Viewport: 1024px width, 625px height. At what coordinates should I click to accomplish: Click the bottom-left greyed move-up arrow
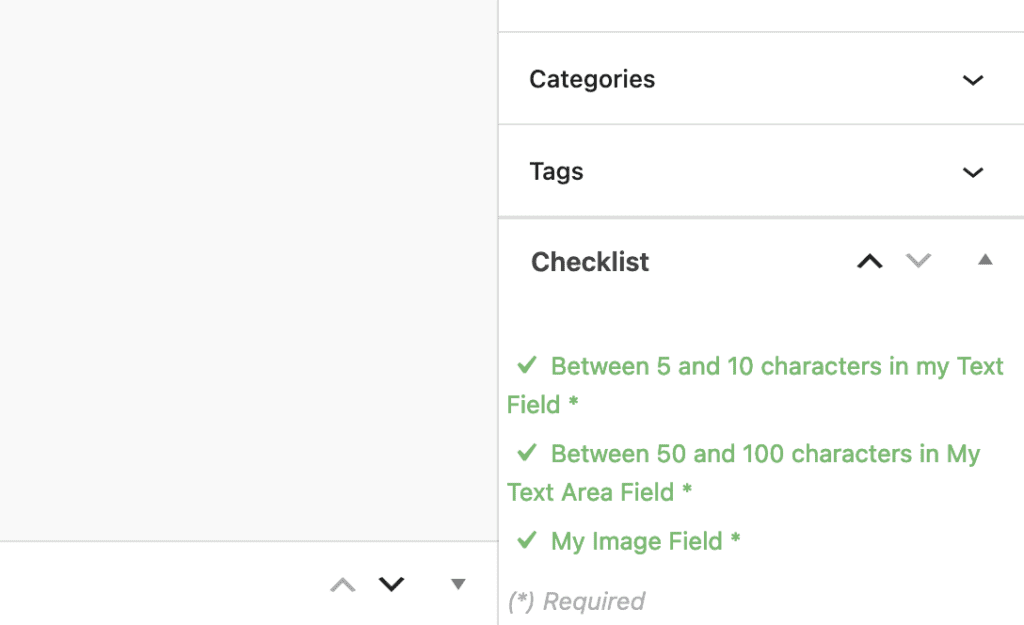343,584
